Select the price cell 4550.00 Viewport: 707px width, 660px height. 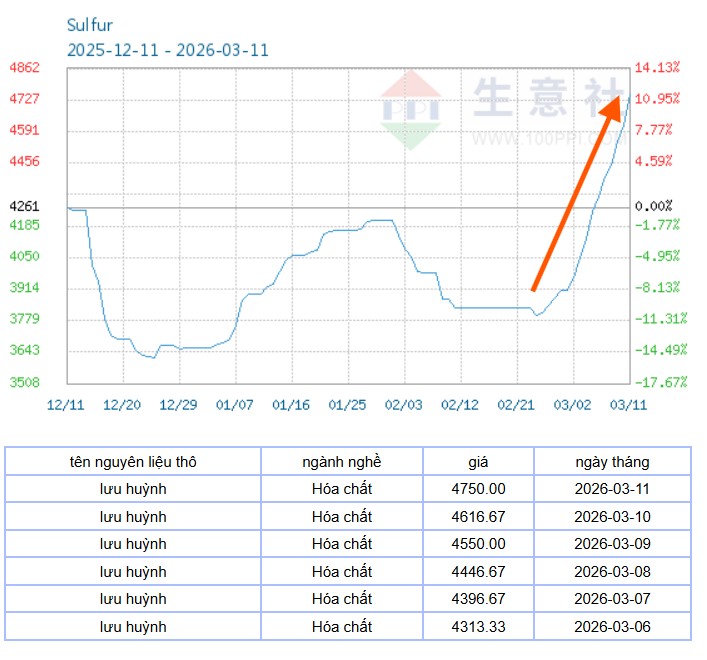pyautogui.click(x=478, y=544)
